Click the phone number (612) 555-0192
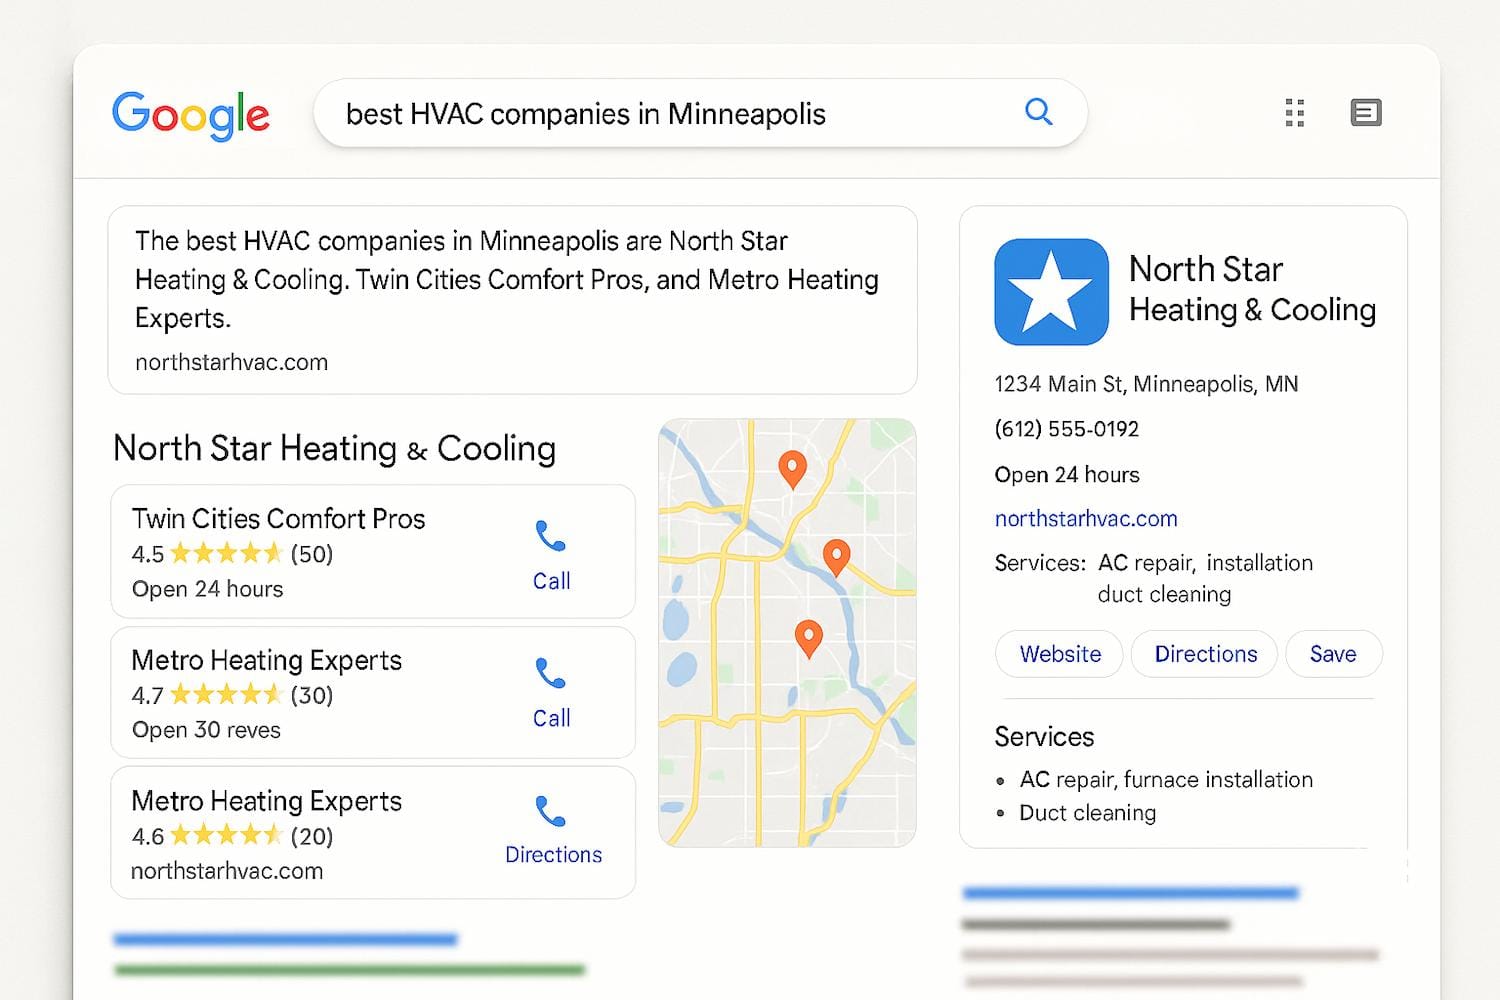Viewport: 1500px width, 1000px height. click(x=1066, y=429)
